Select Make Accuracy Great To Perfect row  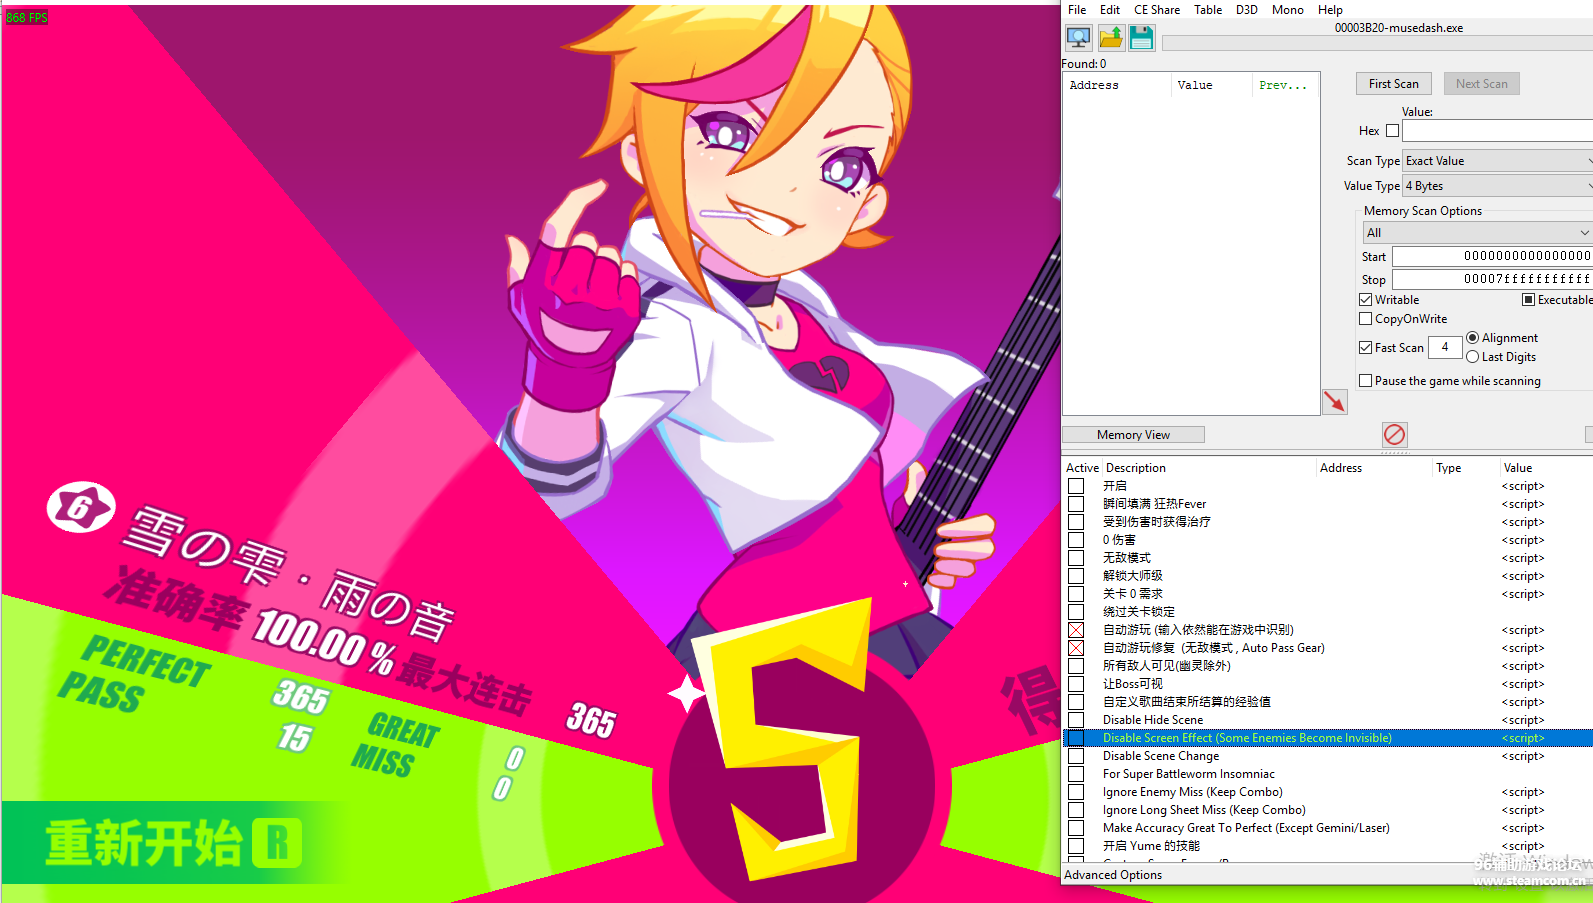[1327, 828]
